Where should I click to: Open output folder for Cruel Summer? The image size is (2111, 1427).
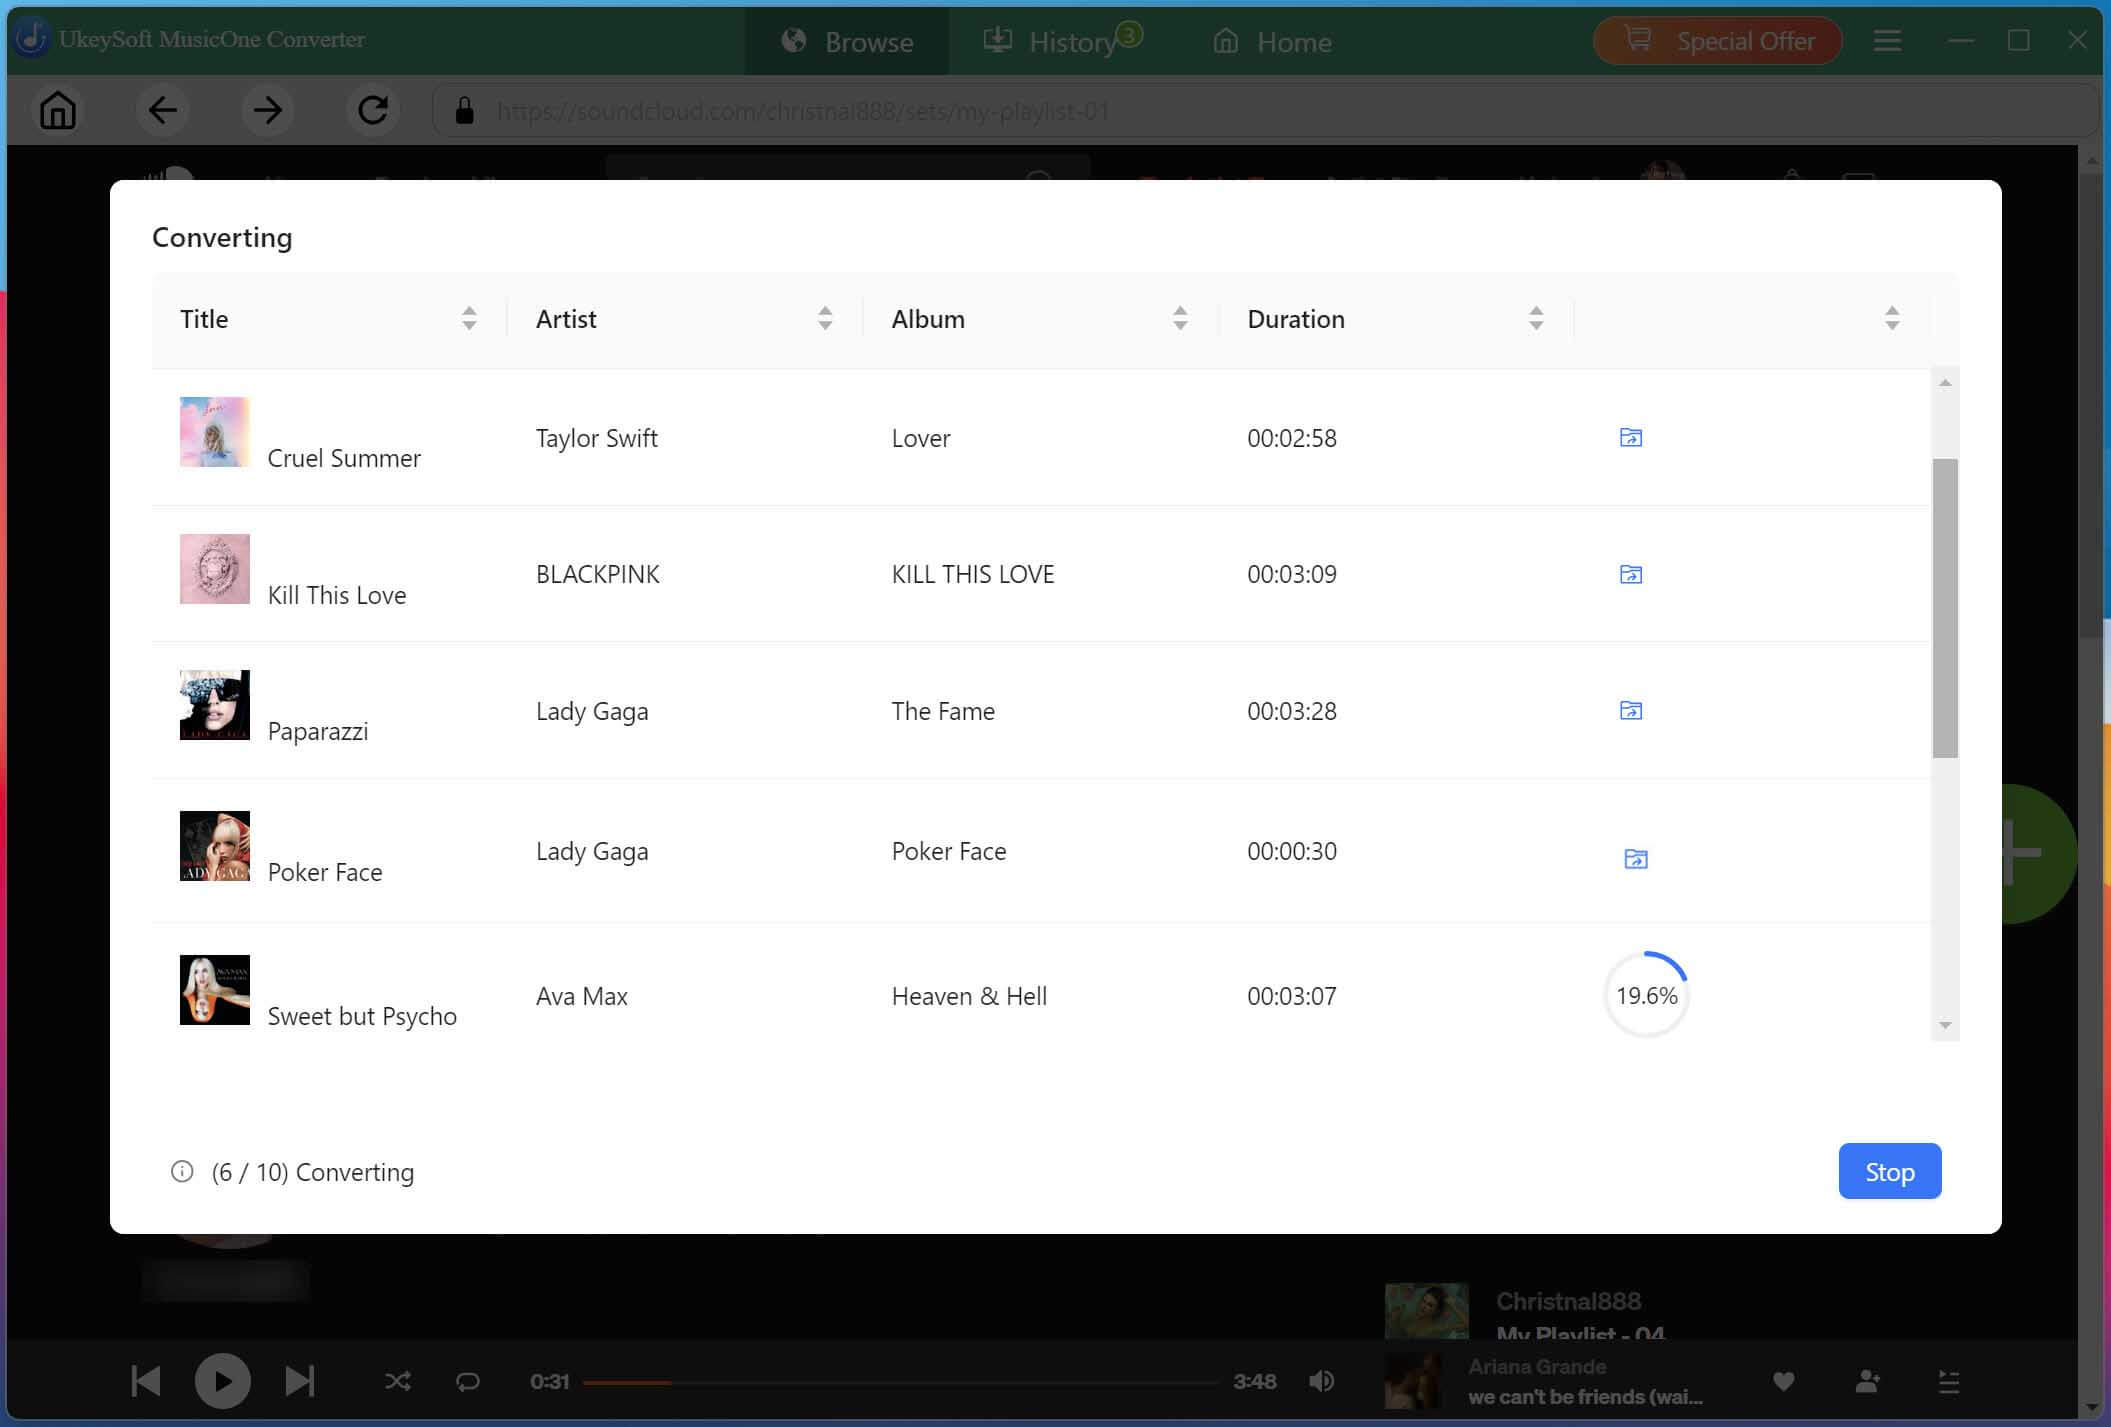click(1630, 438)
